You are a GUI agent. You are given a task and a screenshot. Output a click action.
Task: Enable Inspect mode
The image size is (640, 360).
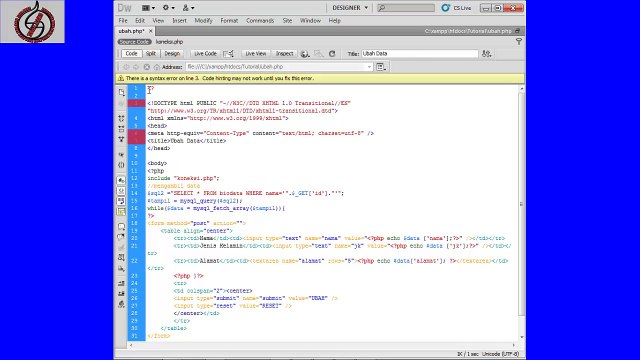284,53
